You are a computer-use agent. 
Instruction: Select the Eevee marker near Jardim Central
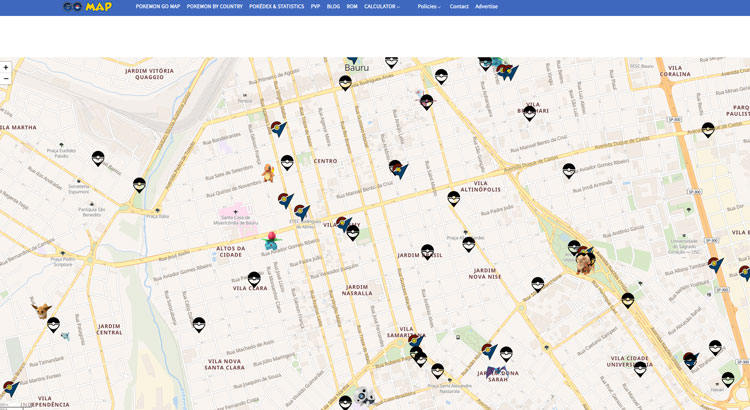pos(41,307)
